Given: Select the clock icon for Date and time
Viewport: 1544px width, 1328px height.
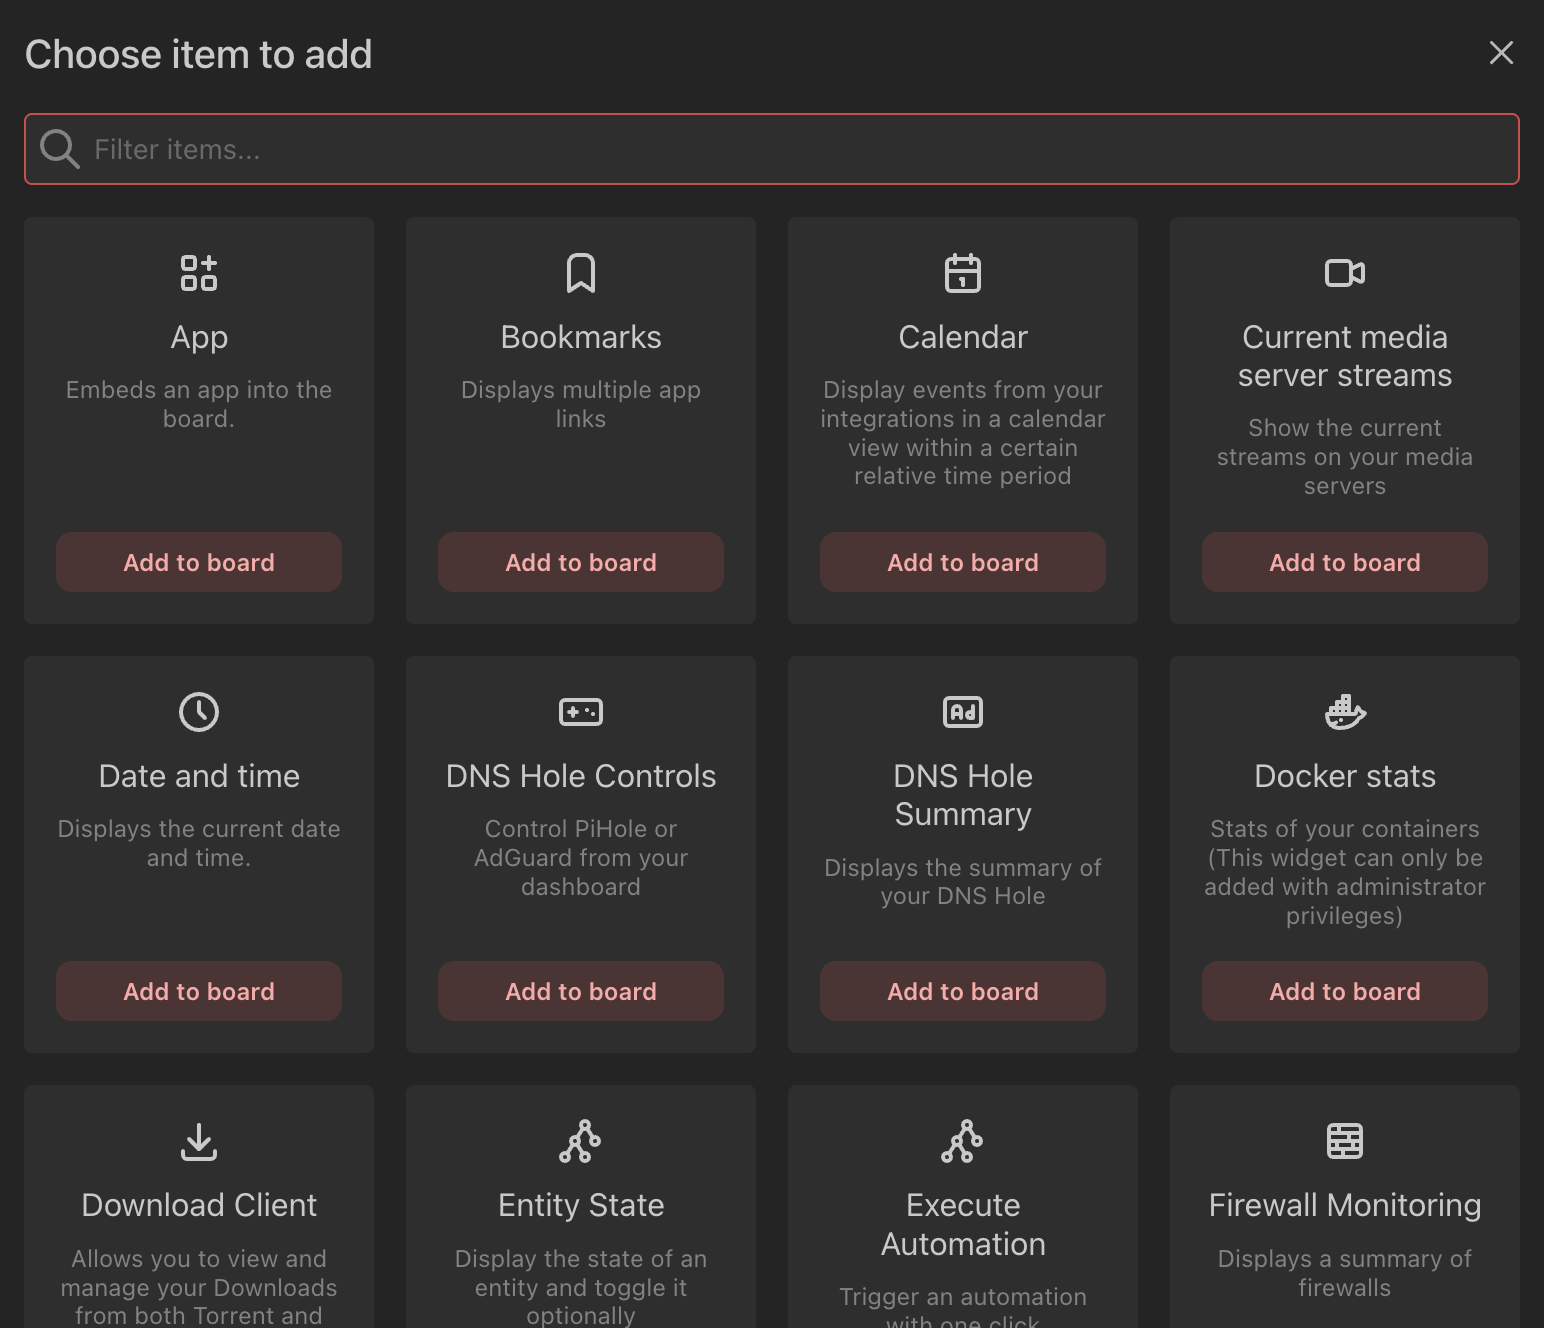Looking at the screenshot, I should point(198,711).
